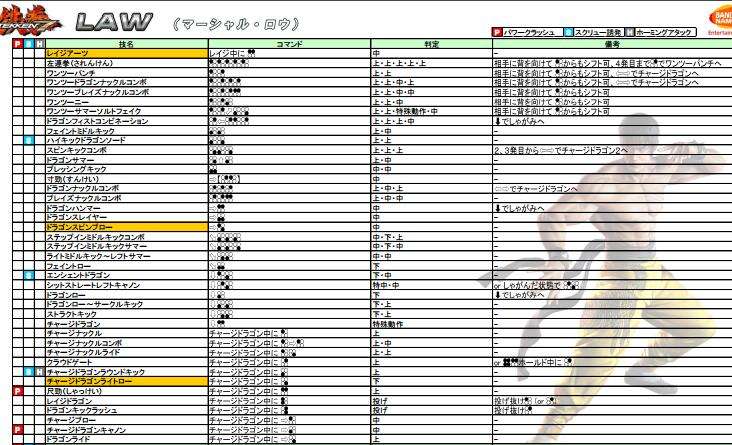Click the シットストレートレフトキャノン cell
This screenshot has width=732, height=445.
[x=127, y=285]
